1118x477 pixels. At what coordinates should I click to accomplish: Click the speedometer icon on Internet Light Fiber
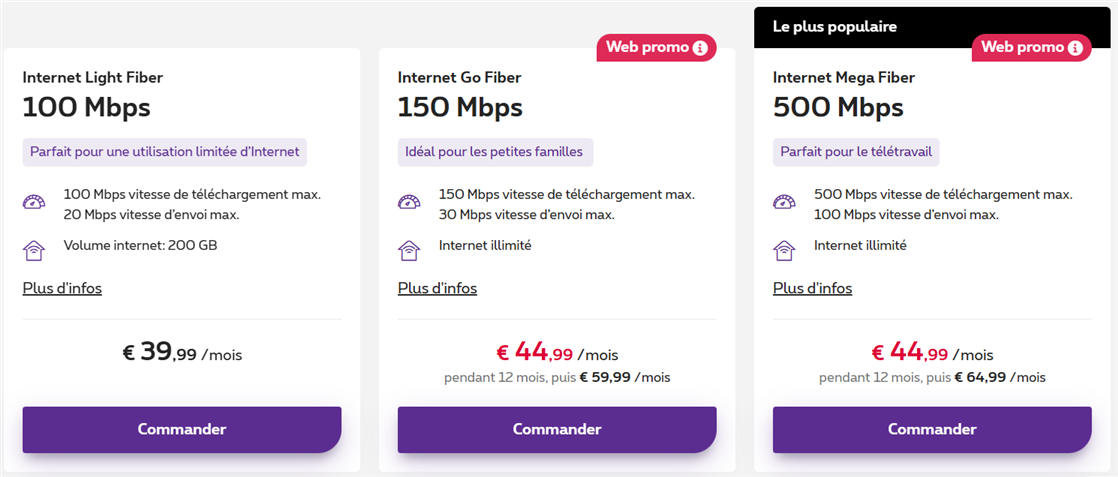[x=34, y=203]
